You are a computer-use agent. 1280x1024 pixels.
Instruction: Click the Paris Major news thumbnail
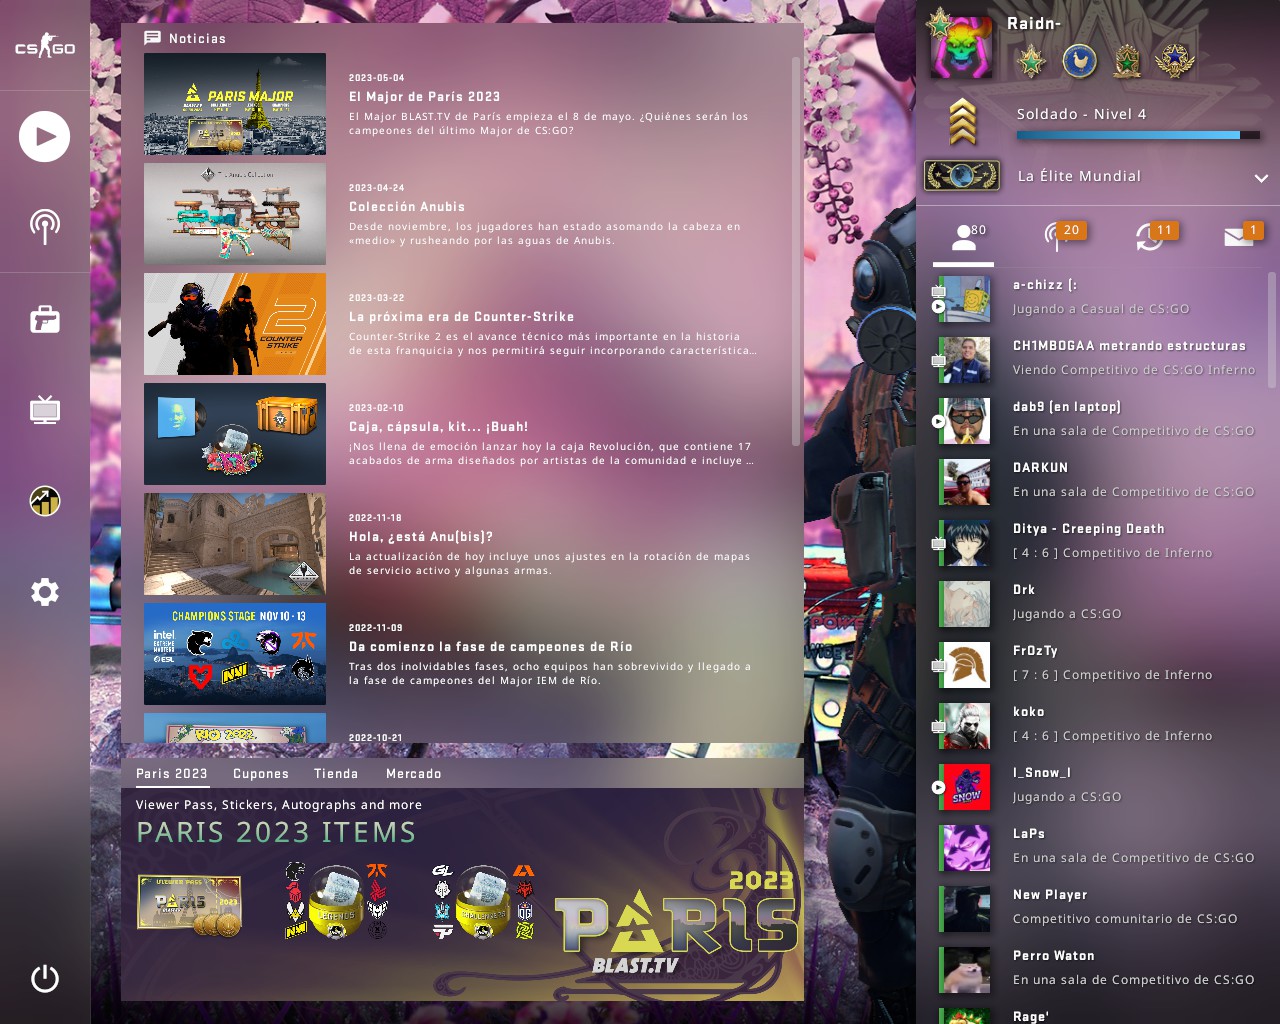(235, 104)
